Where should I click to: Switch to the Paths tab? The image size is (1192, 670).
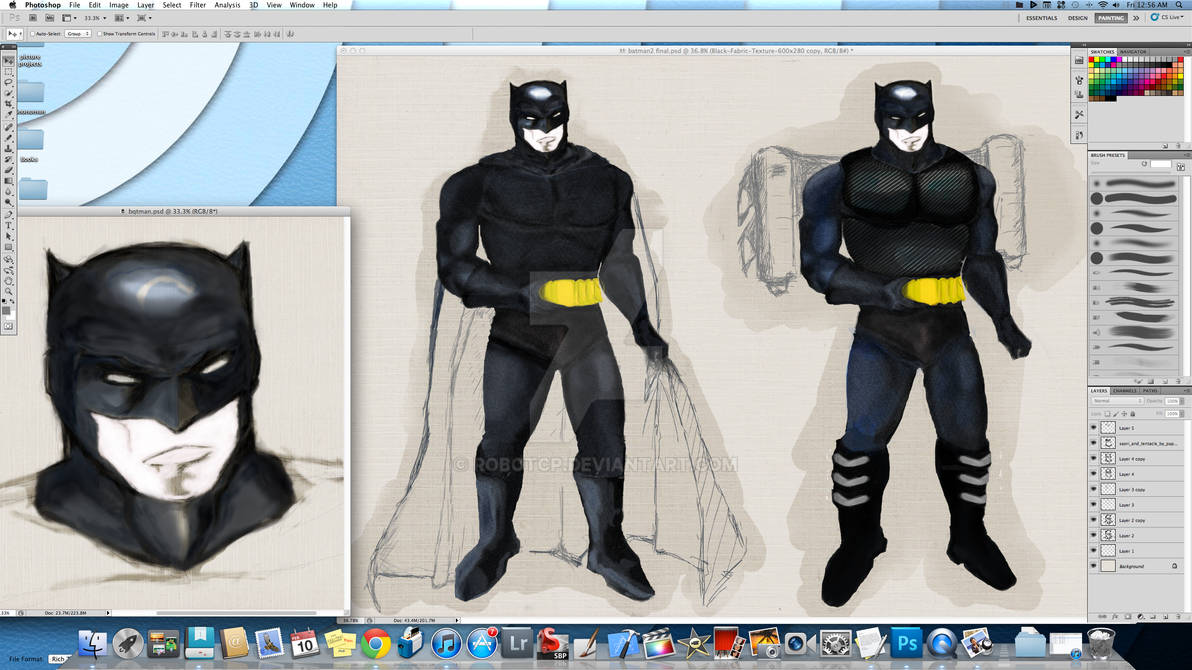point(1150,391)
